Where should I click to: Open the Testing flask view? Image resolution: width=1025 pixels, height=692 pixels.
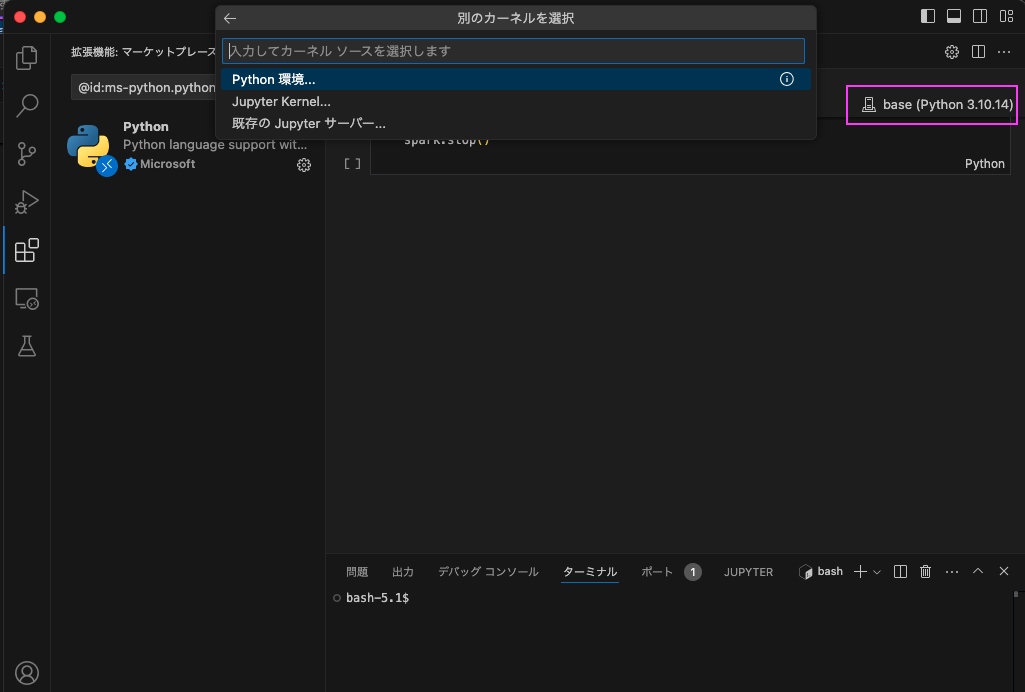27,346
